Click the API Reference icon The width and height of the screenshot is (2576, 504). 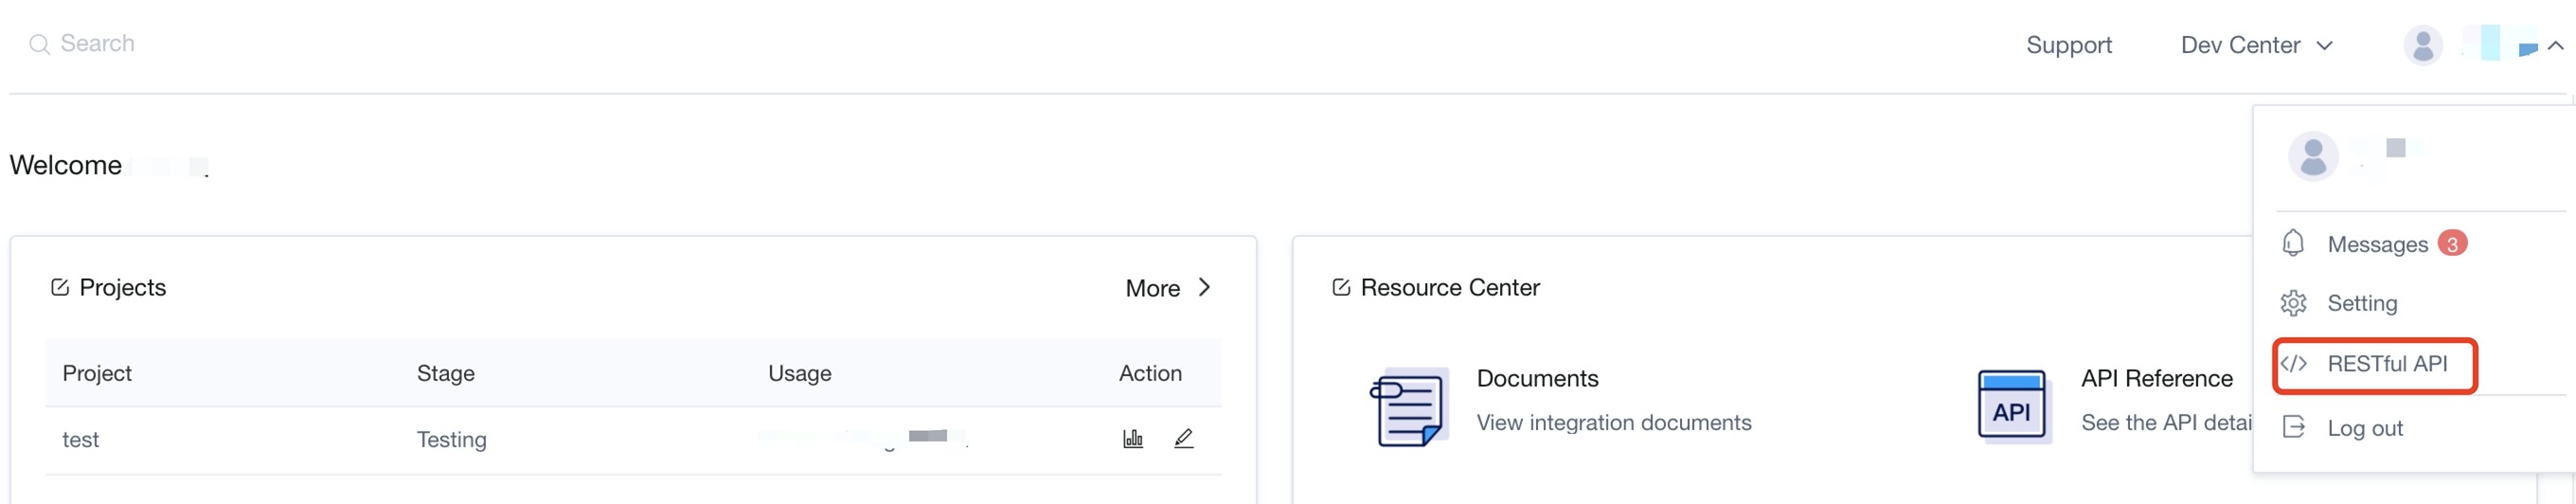[x=2012, y=406]
